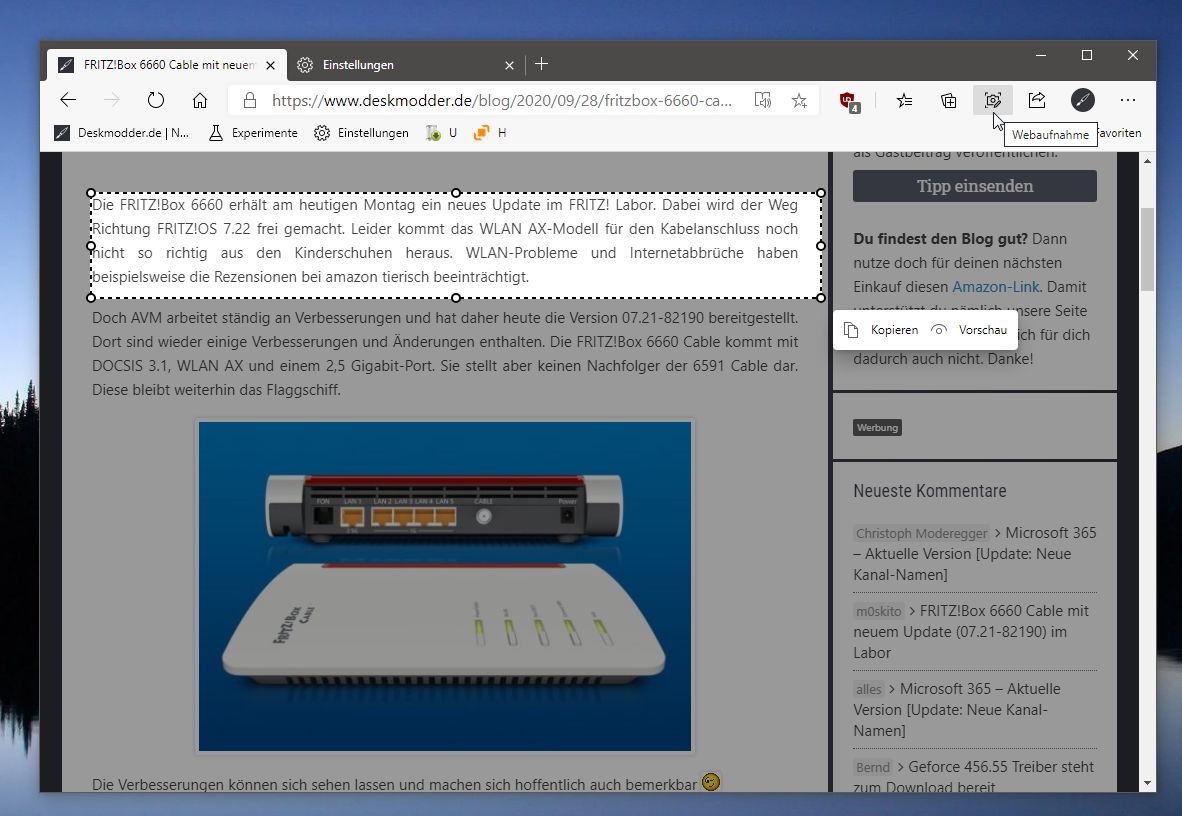Open the Einstellungen bookmark in favorites bar
Screen dimensions: 1182x816
362,133
